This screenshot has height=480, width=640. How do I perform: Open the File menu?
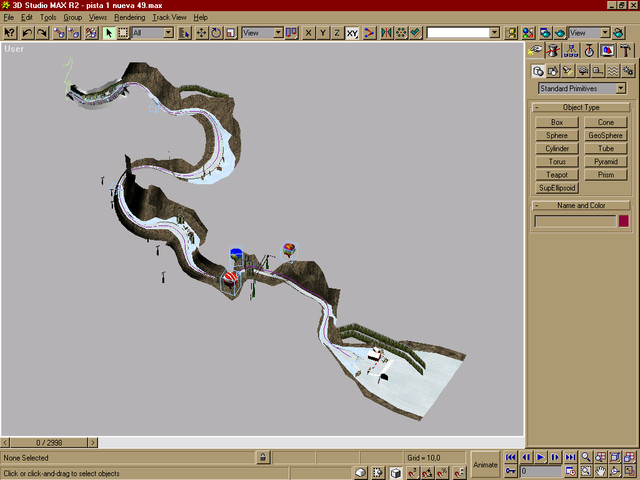tap(9, 18)
